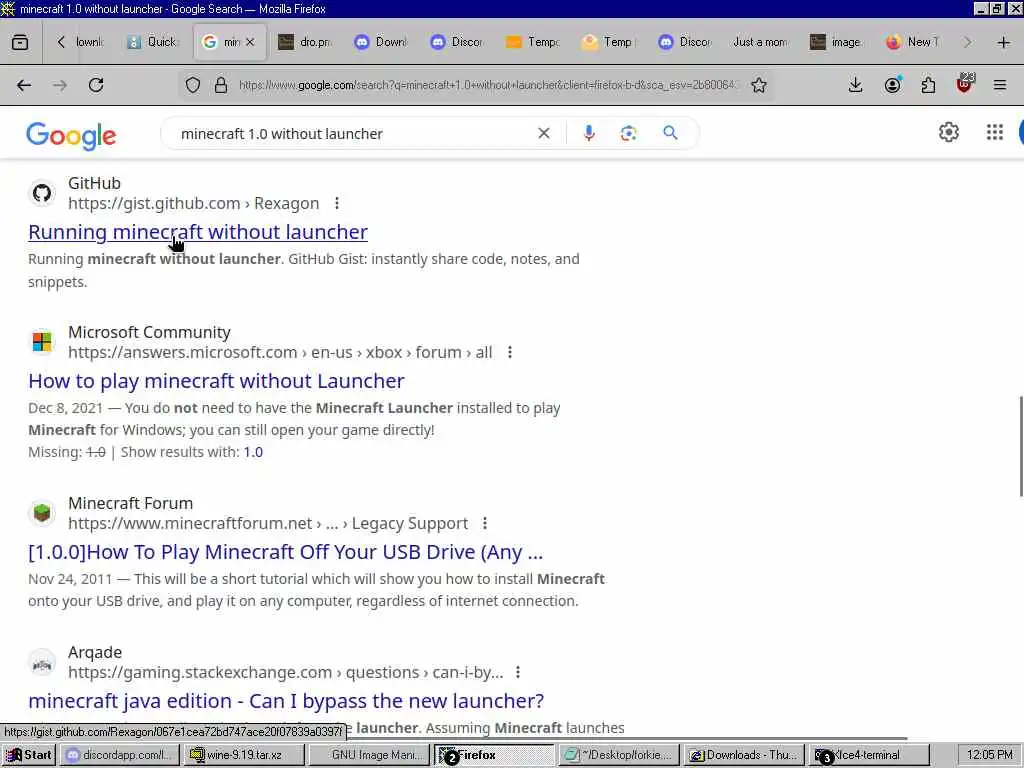Show results with 1.0 link
The height and width of the screenshot is (768, 1024).
[x=253, y=452]
